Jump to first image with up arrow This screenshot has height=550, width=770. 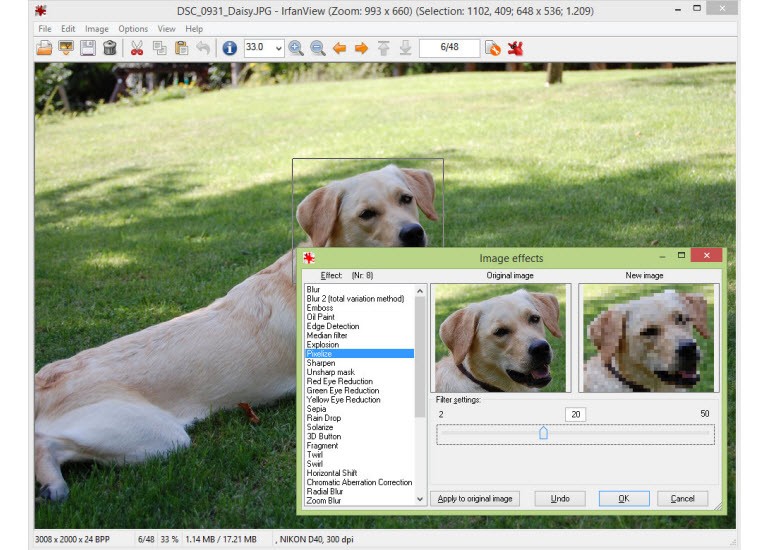(x=384, y=48)
